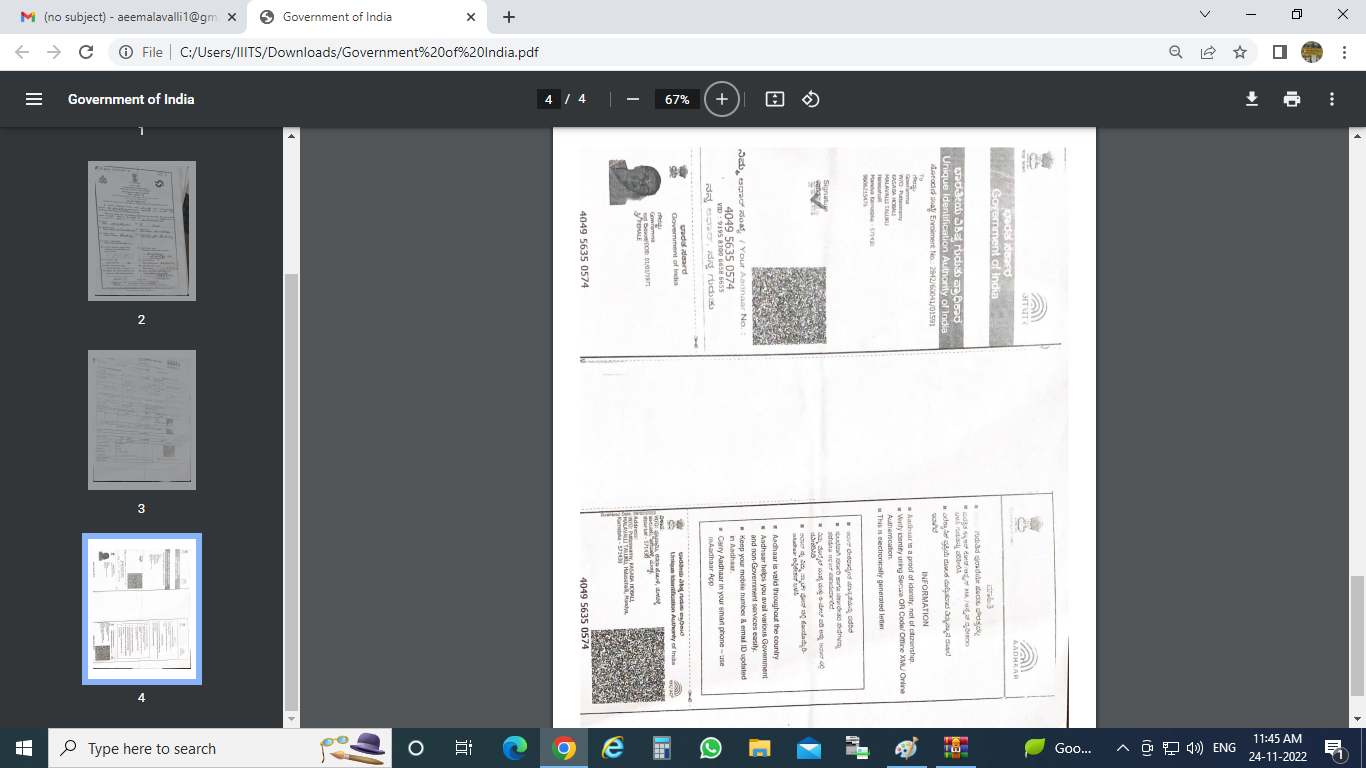This screenshot has height=768, width=1366.
Task: Reload the current Chrome page
Action: point(86,52)
